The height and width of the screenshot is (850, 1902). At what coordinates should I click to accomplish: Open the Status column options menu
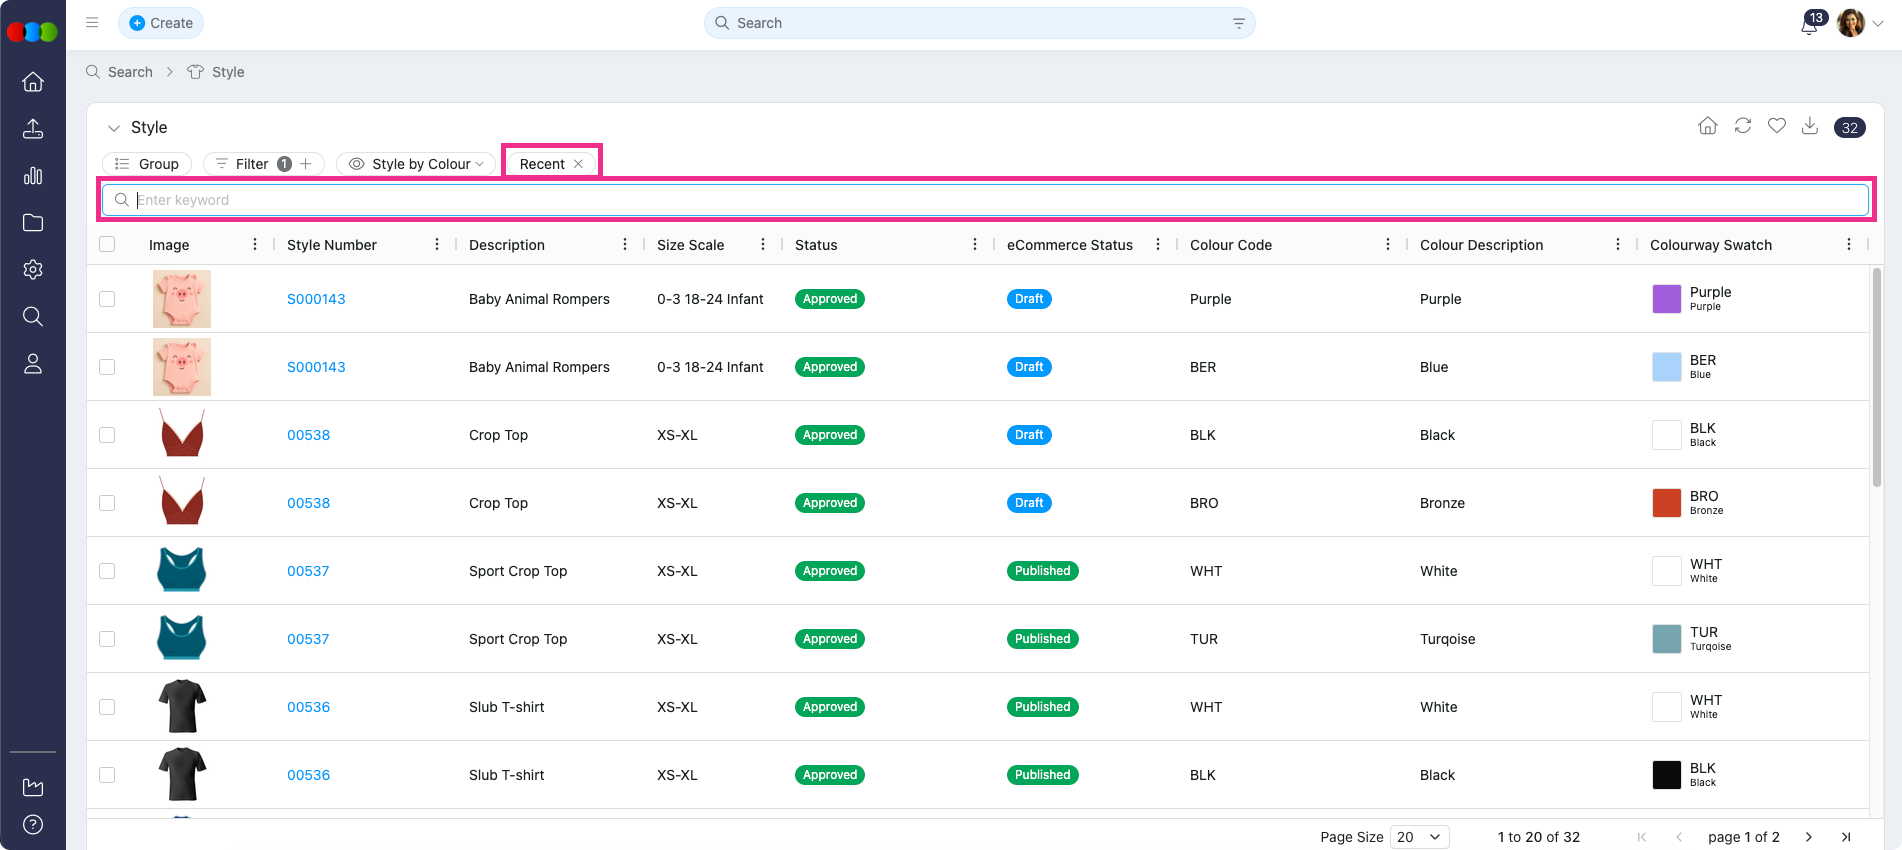[975, 245]
